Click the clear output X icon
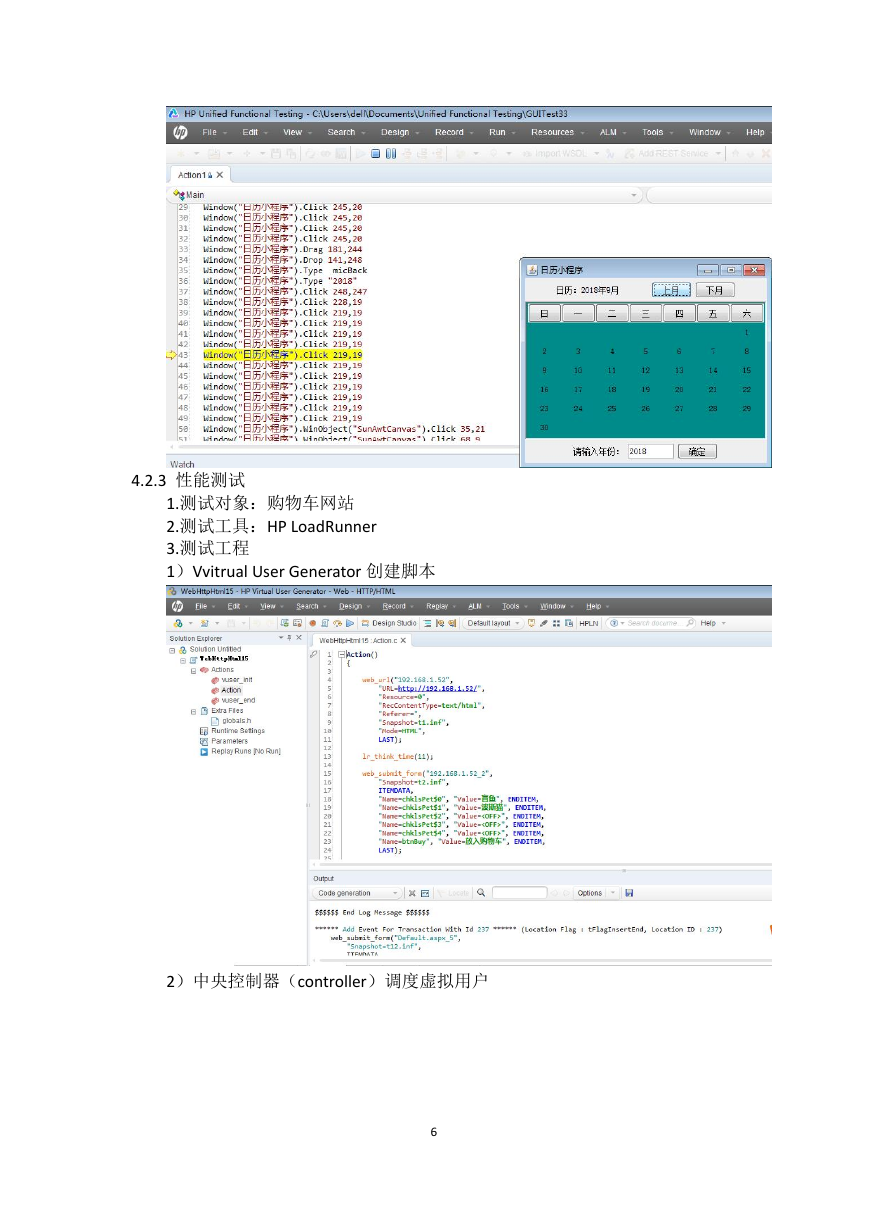Viewport: 869px width, 1228px height. click(x=411, y=893)
